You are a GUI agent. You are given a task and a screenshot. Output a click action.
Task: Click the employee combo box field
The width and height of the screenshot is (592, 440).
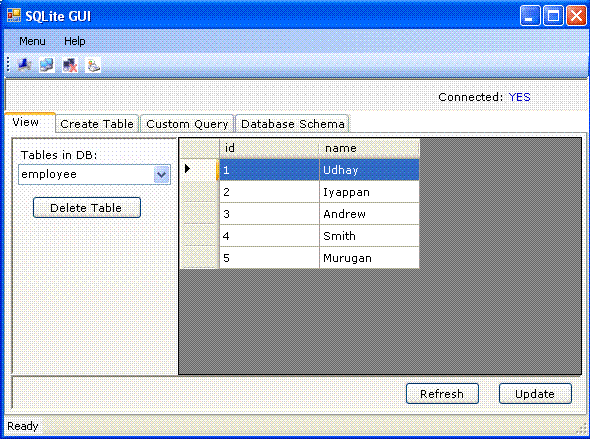(x=94, y=174)
